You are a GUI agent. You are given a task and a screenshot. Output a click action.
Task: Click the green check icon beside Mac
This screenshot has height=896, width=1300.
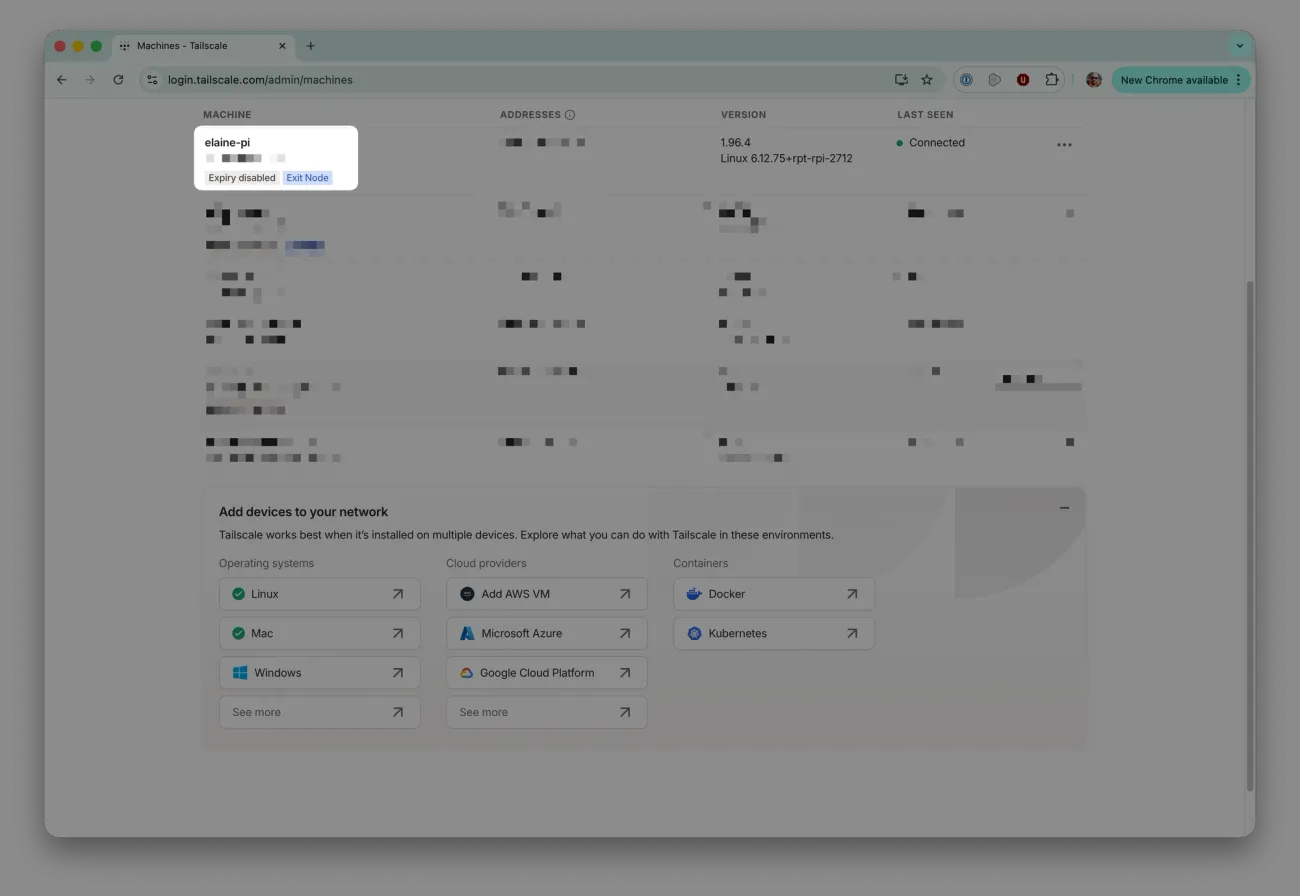point(238,633)
